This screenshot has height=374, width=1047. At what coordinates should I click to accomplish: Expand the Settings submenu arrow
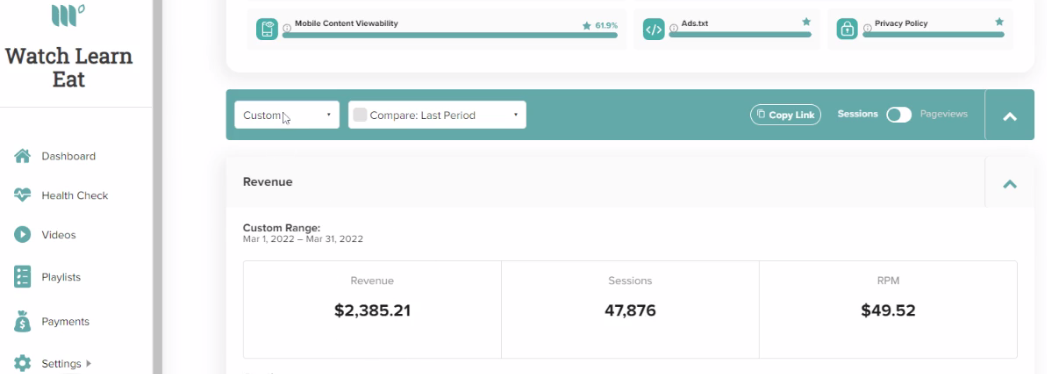point(88,364)
